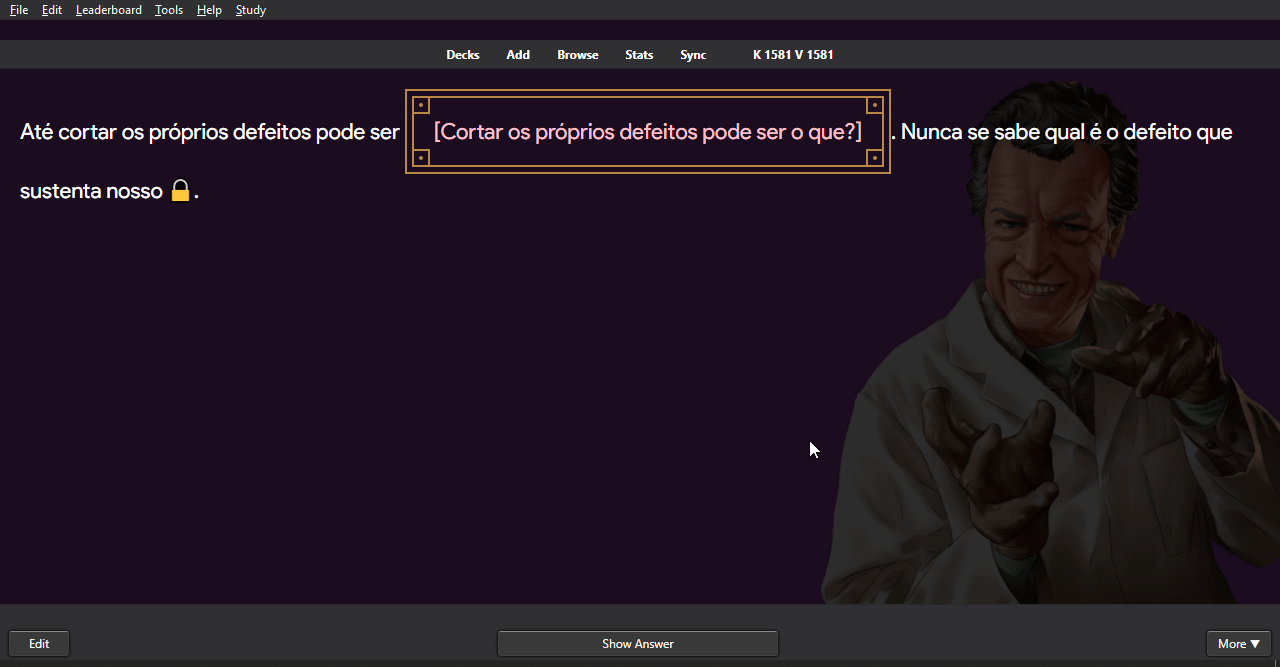Click the framed cloze hint box
The image size is (1280, 667).
648,131
